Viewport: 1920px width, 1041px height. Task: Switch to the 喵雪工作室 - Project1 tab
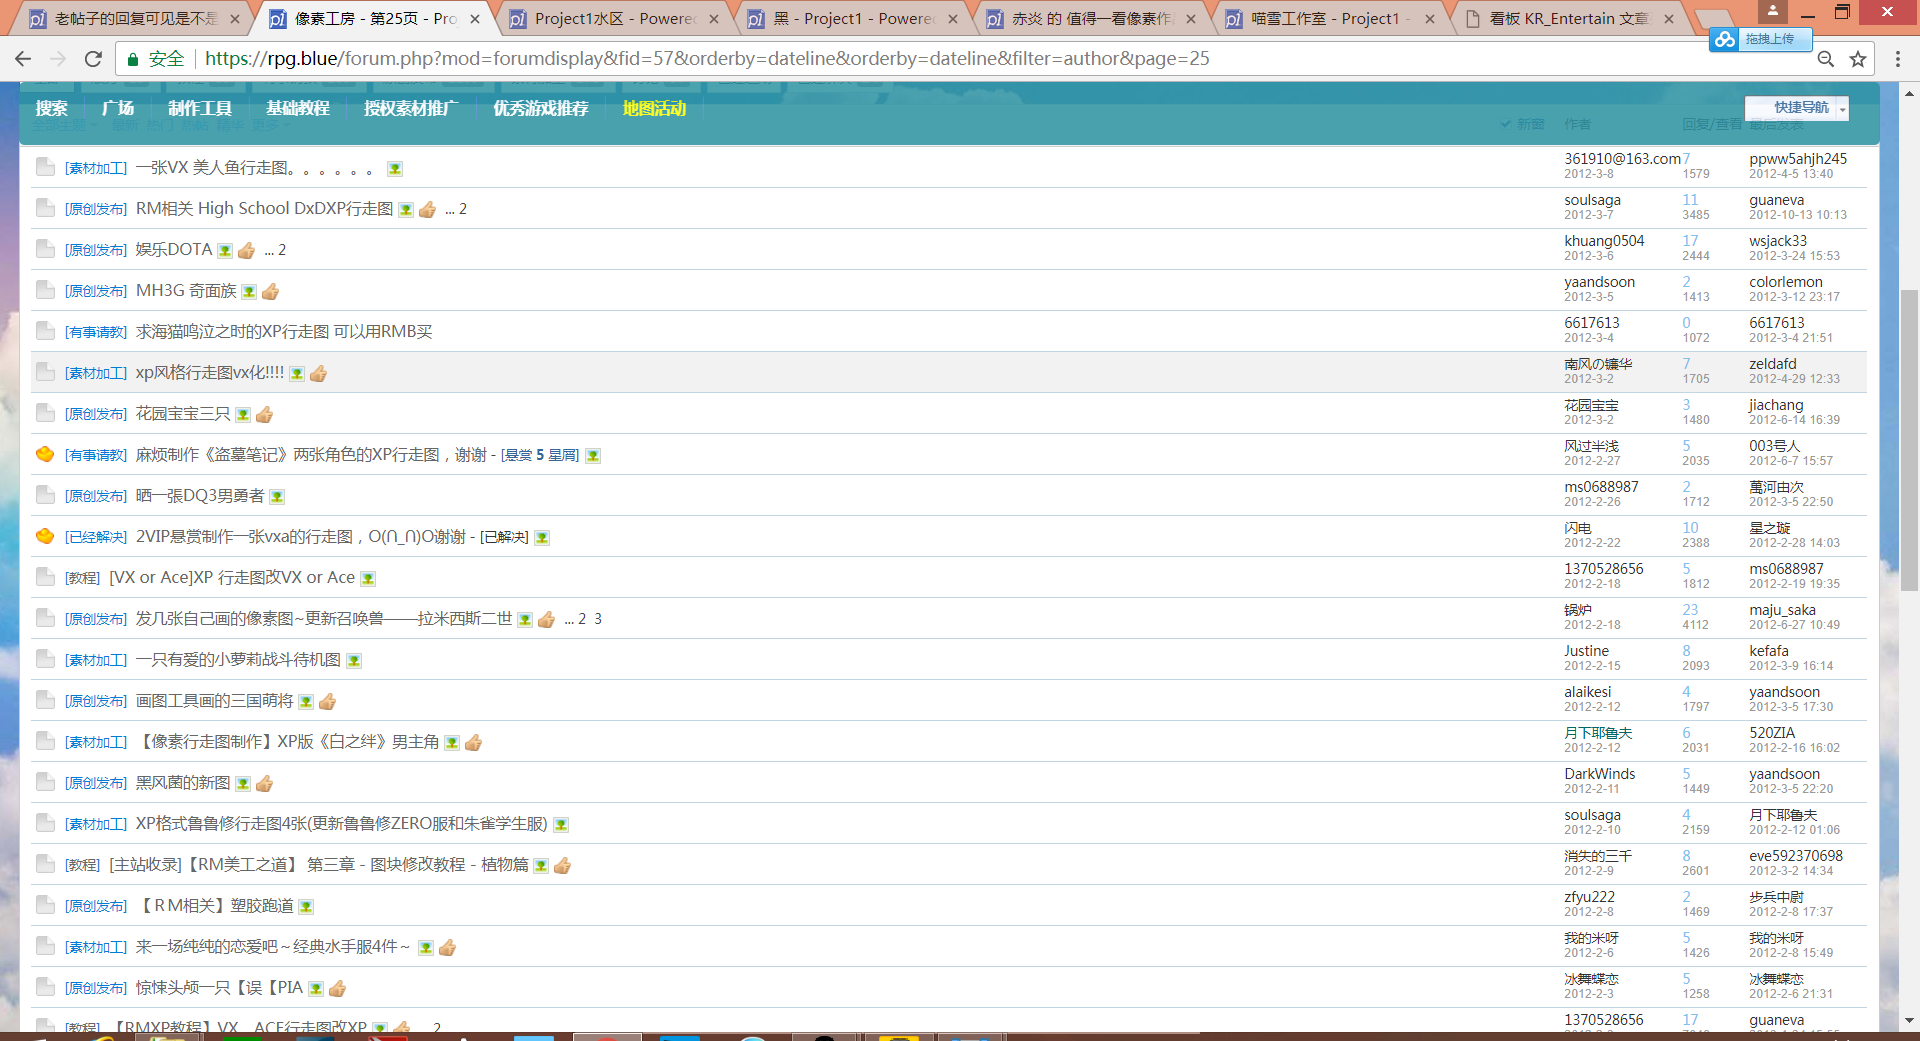tap(1330, 18)
